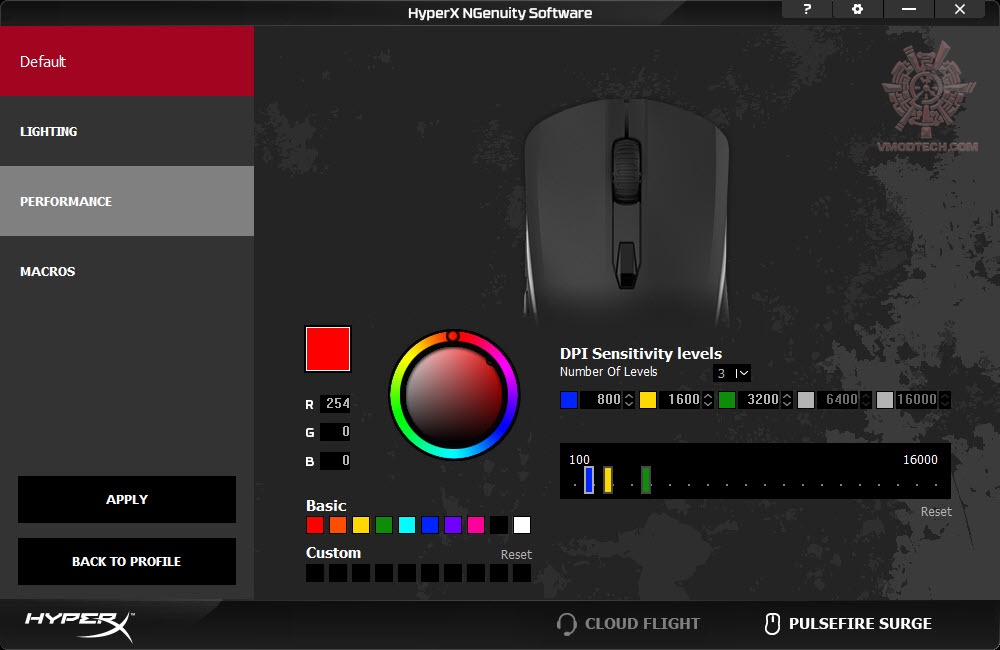Reset the custom colors

pyautogui.click(x=516, y=554)
